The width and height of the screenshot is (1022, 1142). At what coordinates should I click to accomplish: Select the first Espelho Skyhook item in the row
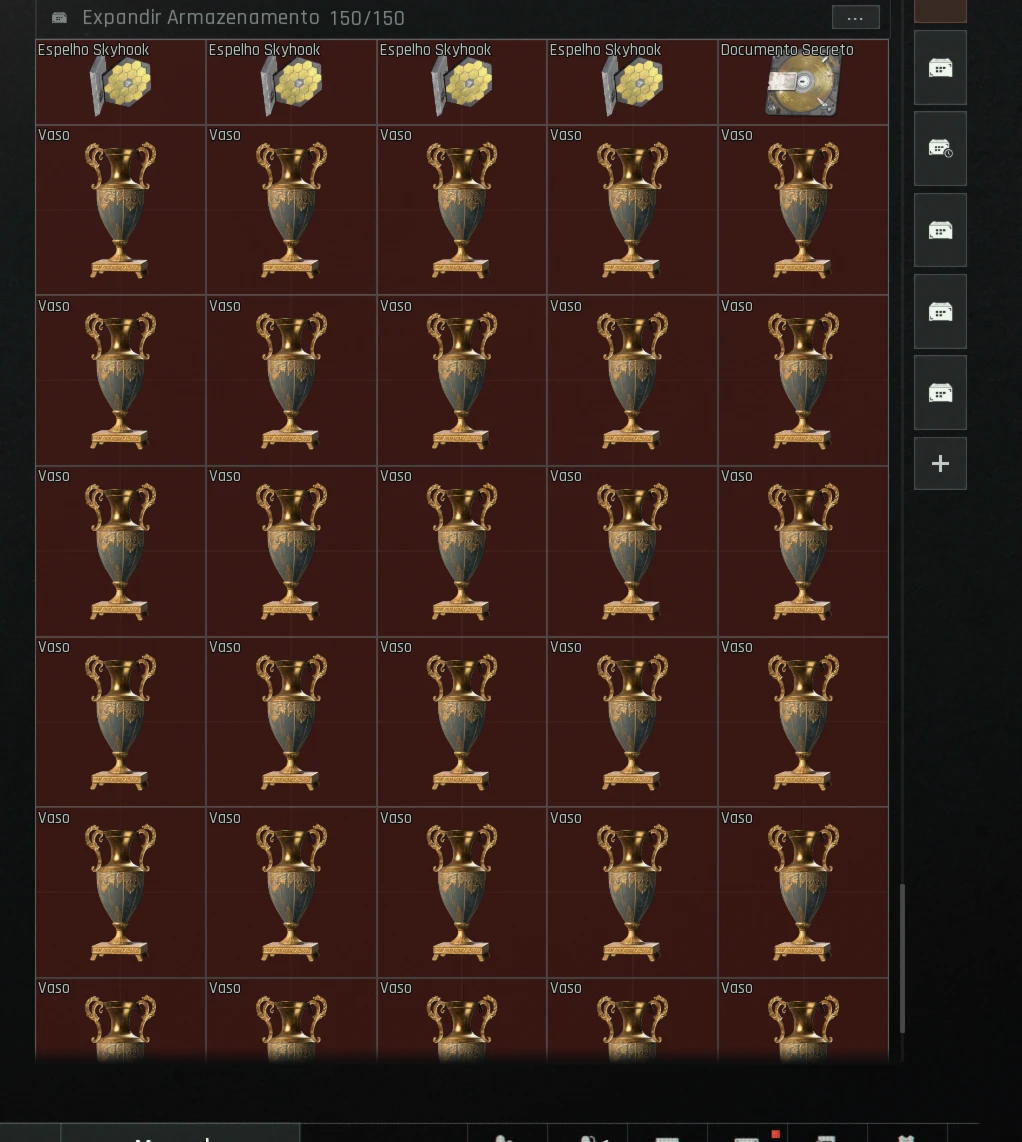pyautogui.click(x=120, y=82)
